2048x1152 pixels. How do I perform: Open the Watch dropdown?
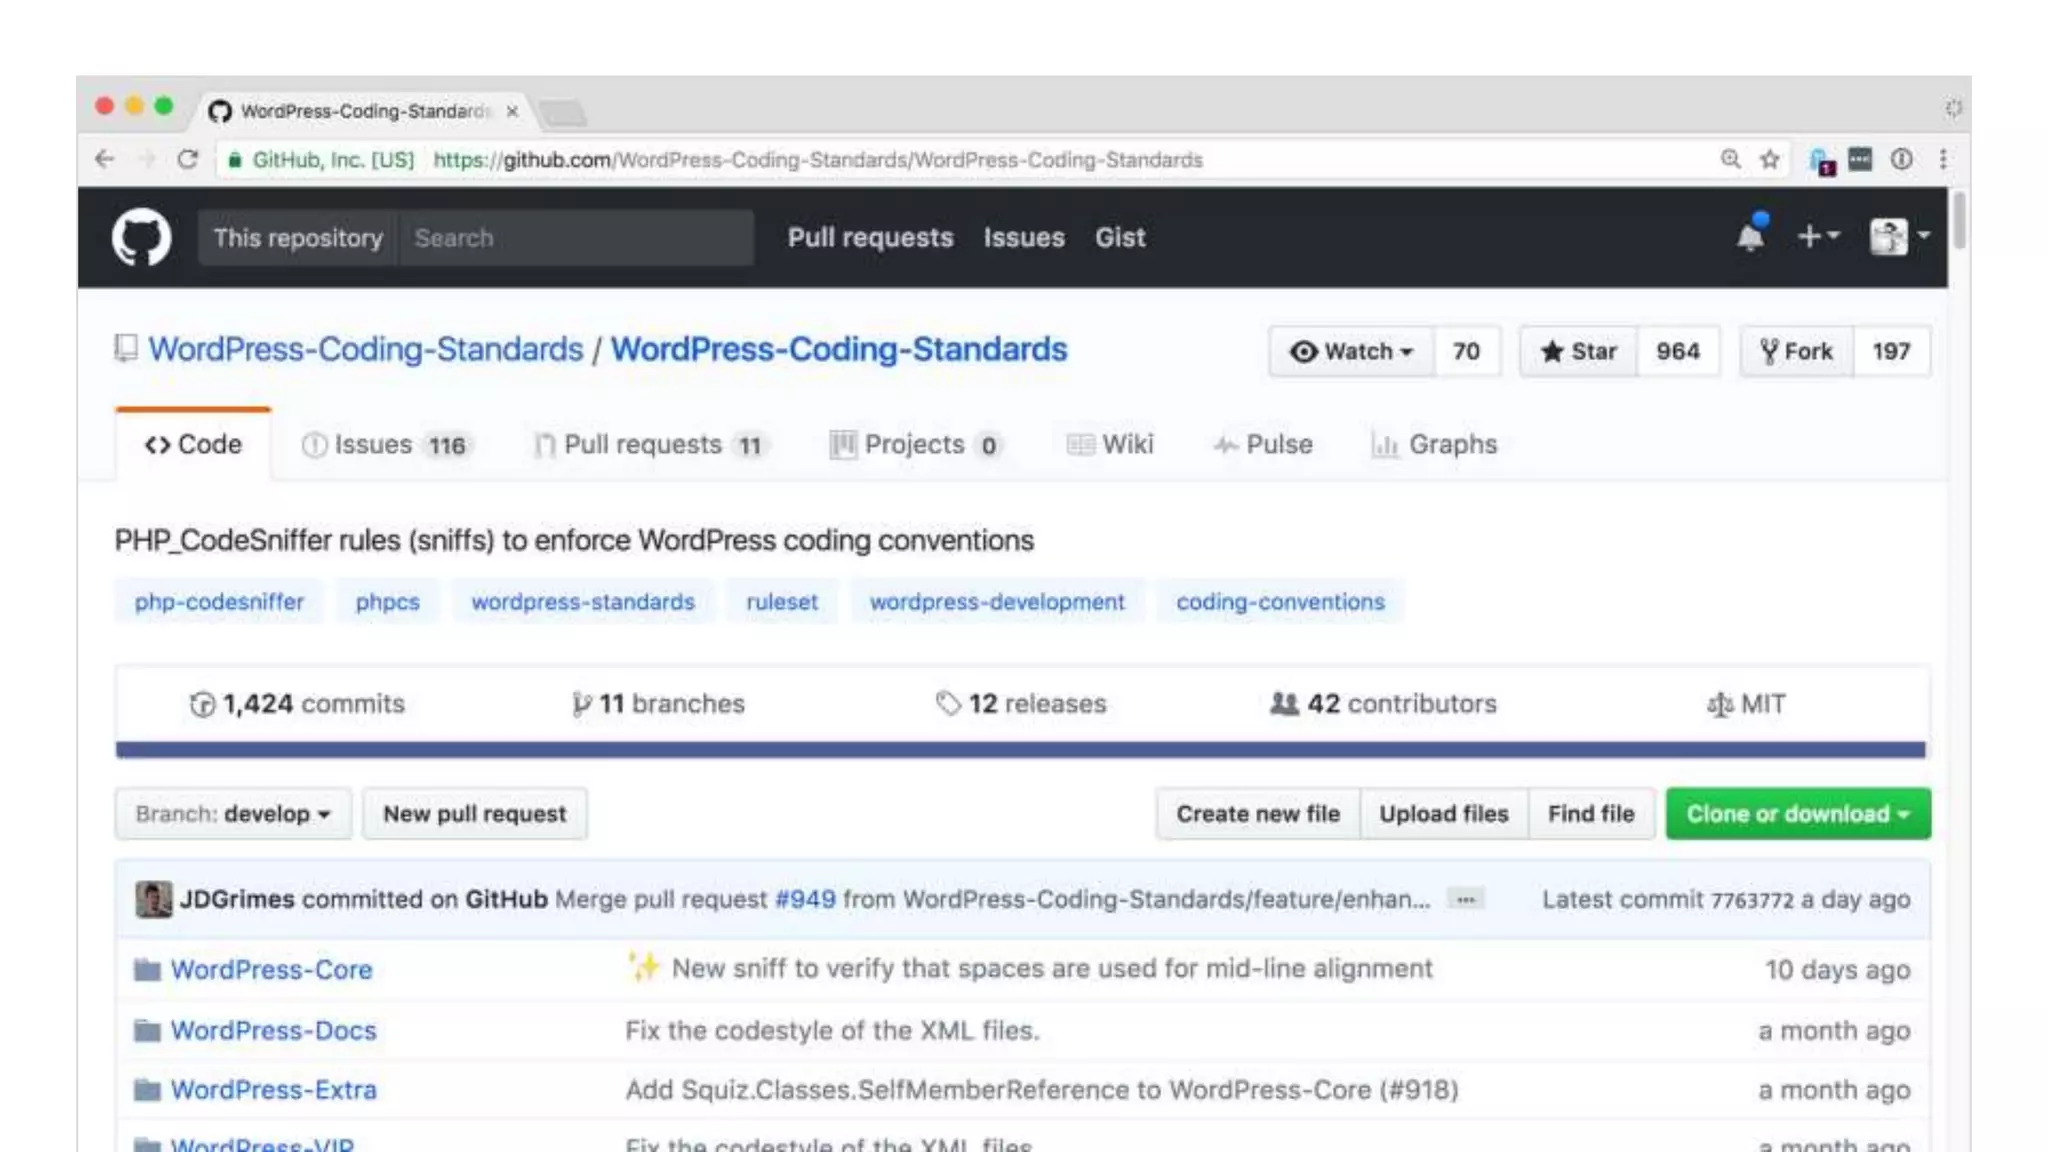[1351, 352]
